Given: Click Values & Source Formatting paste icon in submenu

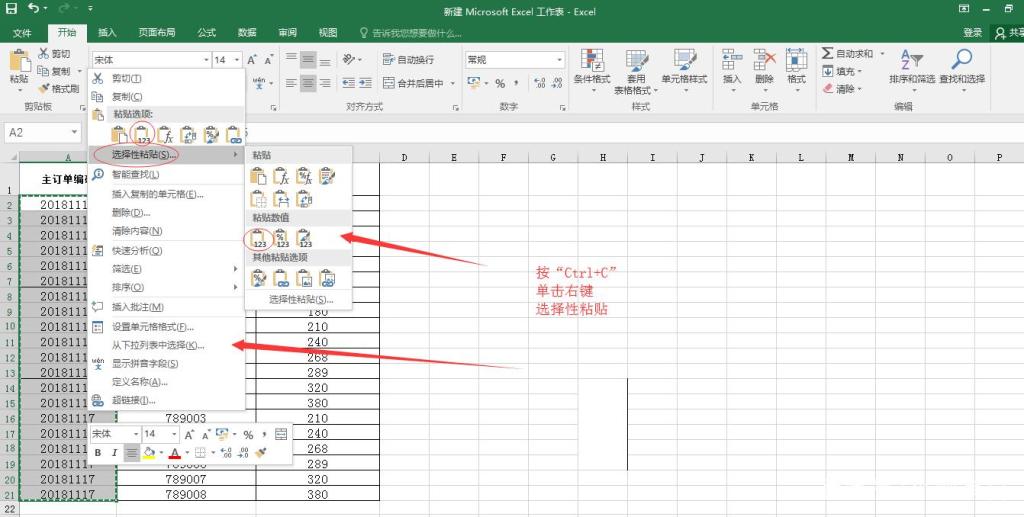Looking at the screenshot, I should tap(304, 239).
